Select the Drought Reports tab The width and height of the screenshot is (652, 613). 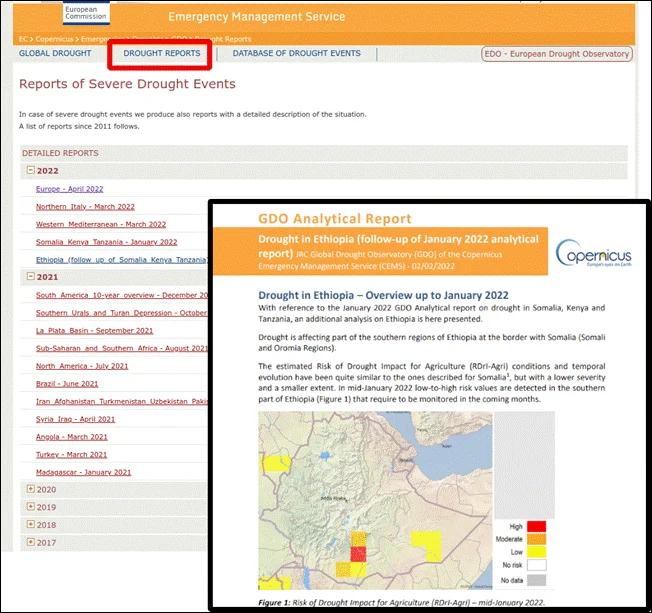tap(161, 54)
